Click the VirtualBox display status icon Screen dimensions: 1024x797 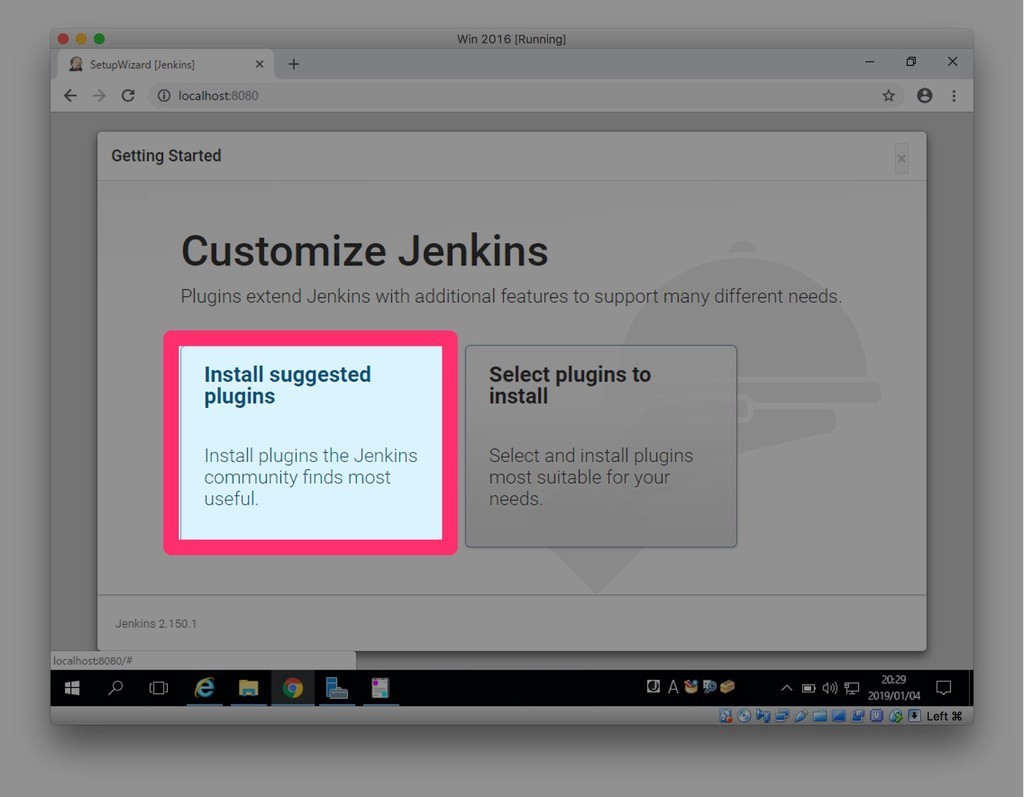(839, 716)
